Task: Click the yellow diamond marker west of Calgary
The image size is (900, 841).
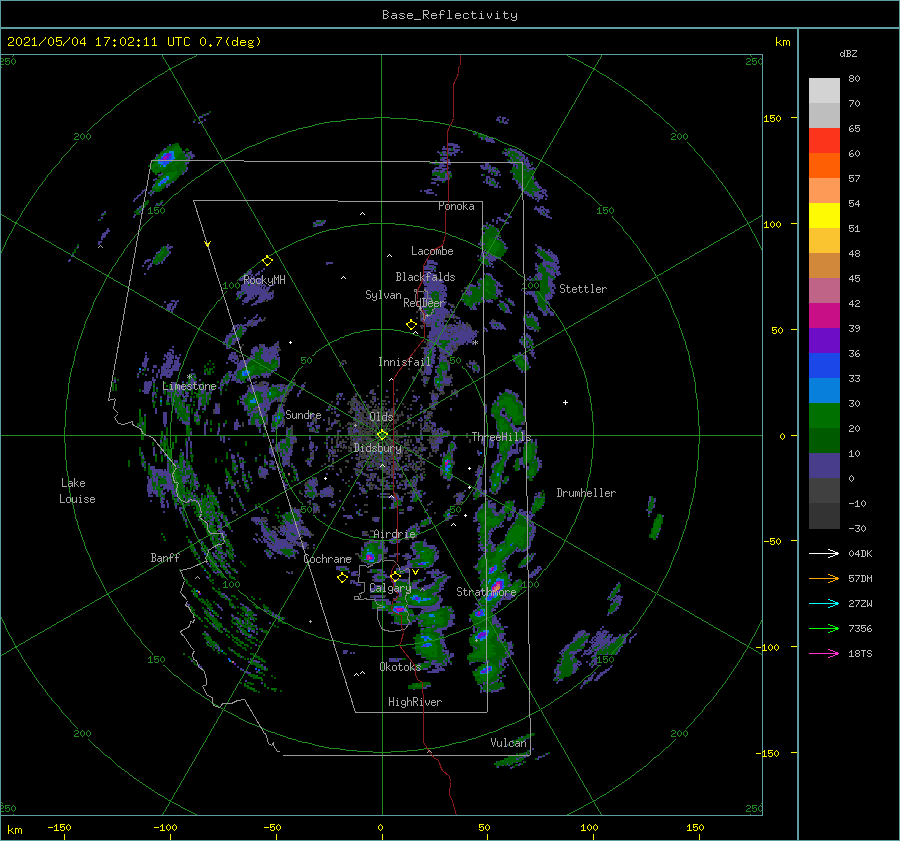Action: (342, 578)
